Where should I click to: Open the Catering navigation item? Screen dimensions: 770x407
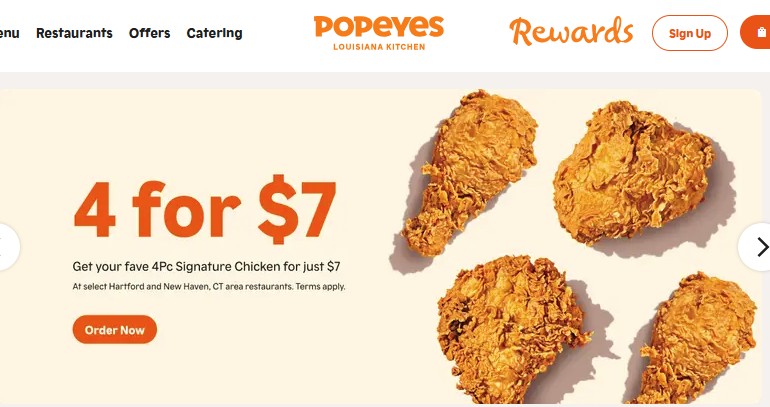[214, 33]
